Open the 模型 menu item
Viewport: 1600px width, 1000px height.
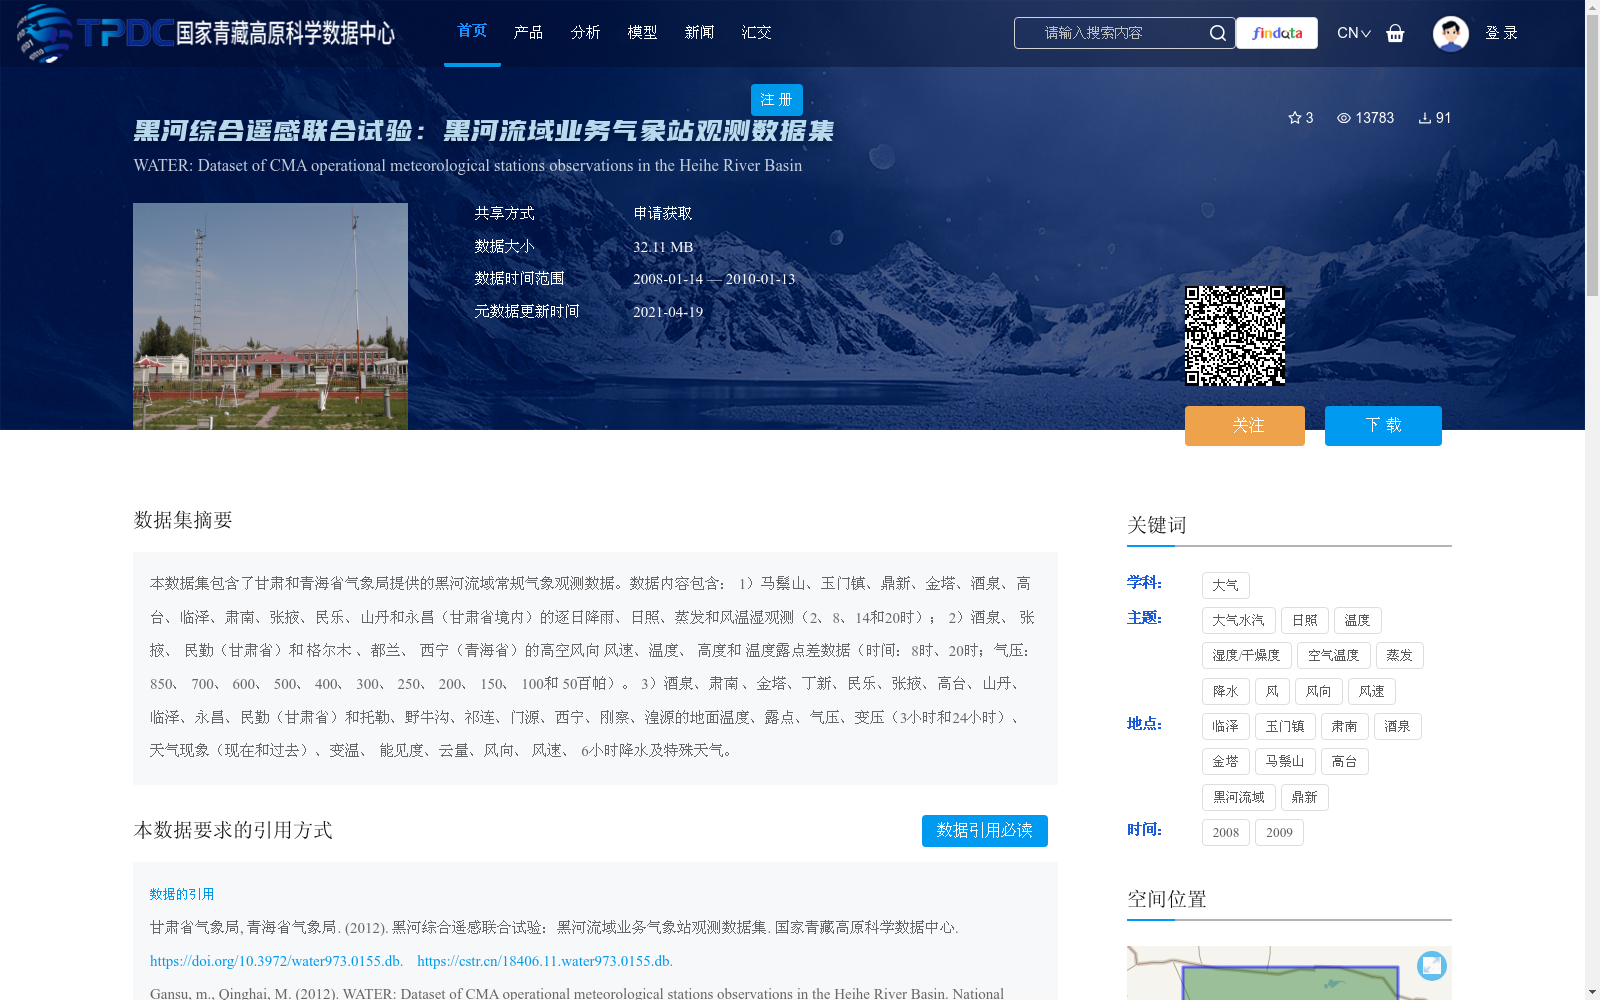(642, 33)
